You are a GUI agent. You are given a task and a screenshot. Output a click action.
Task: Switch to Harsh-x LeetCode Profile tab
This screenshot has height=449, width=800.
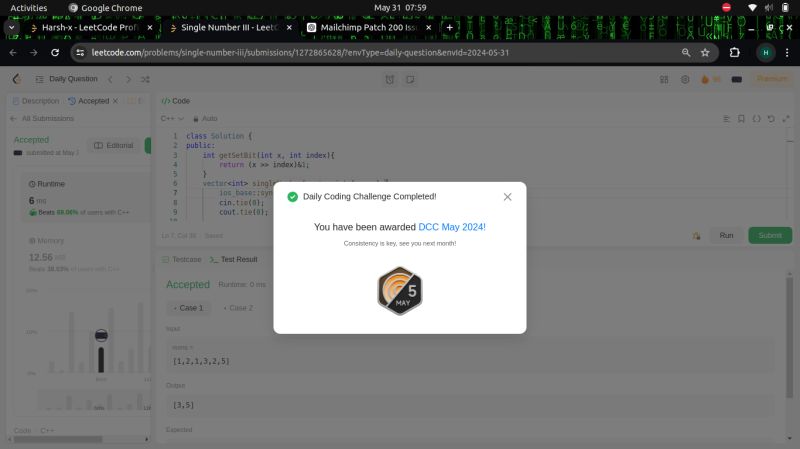pos(89,28)
